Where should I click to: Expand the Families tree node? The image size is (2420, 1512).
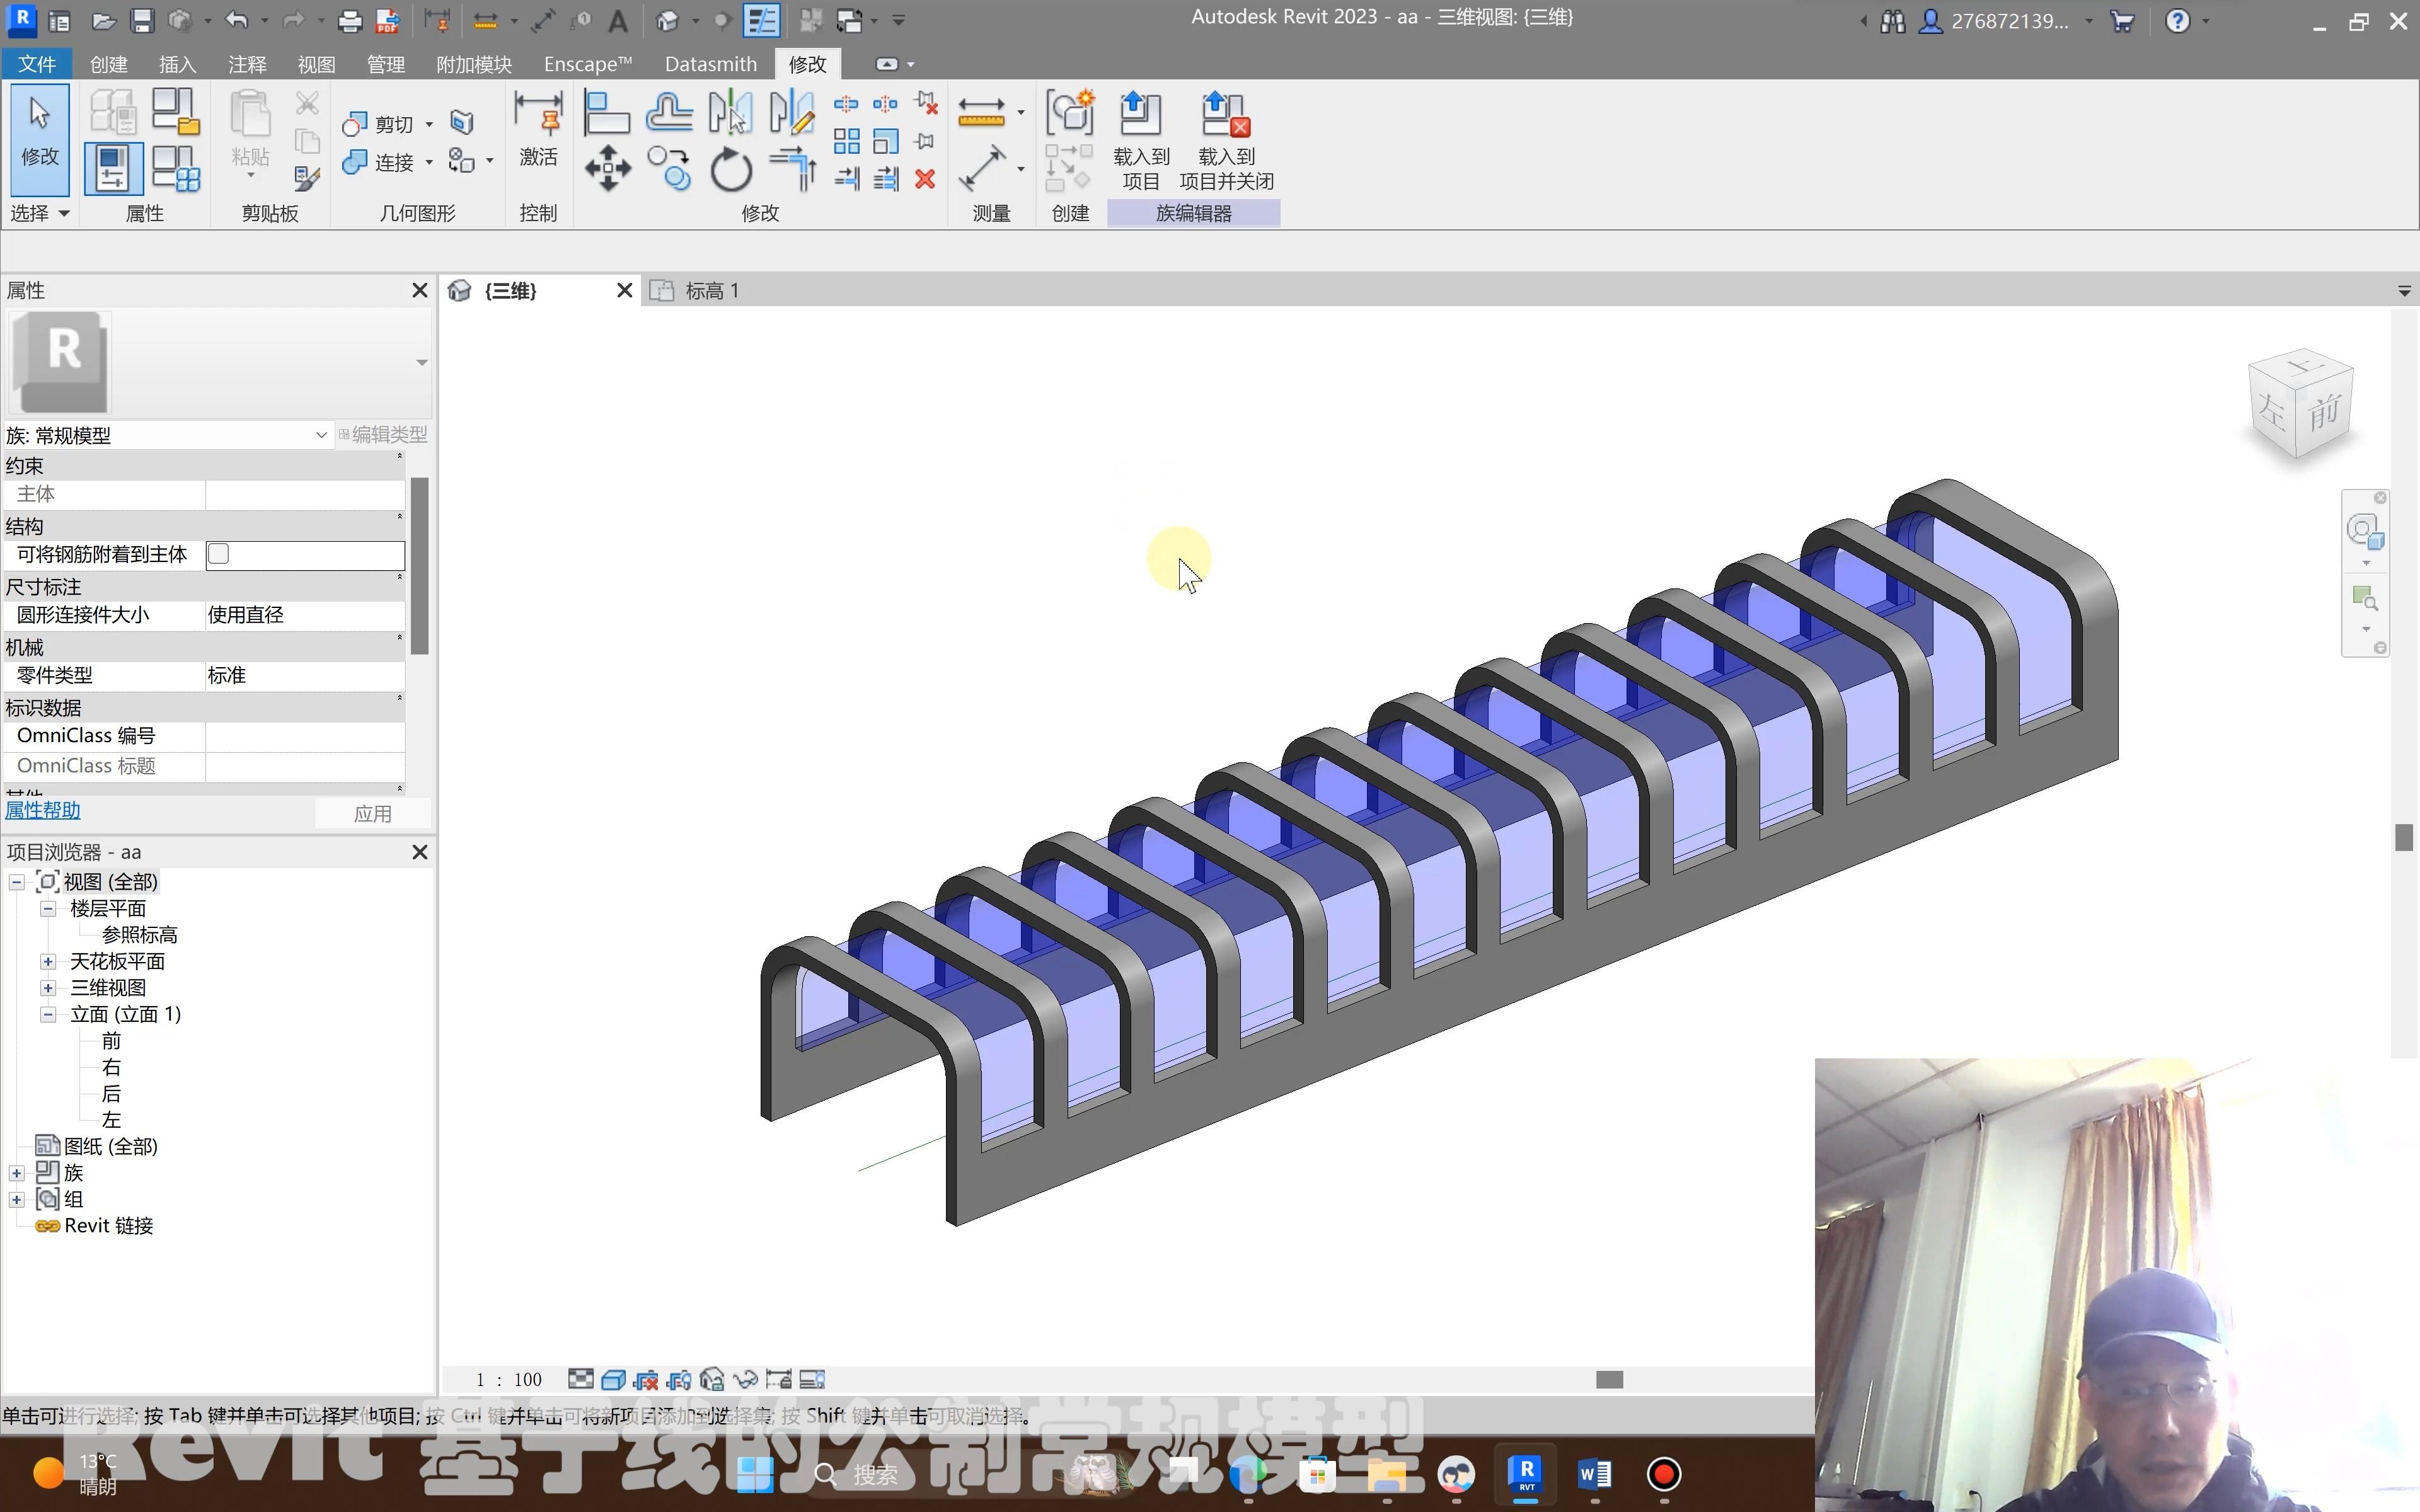pos(17,1173)
